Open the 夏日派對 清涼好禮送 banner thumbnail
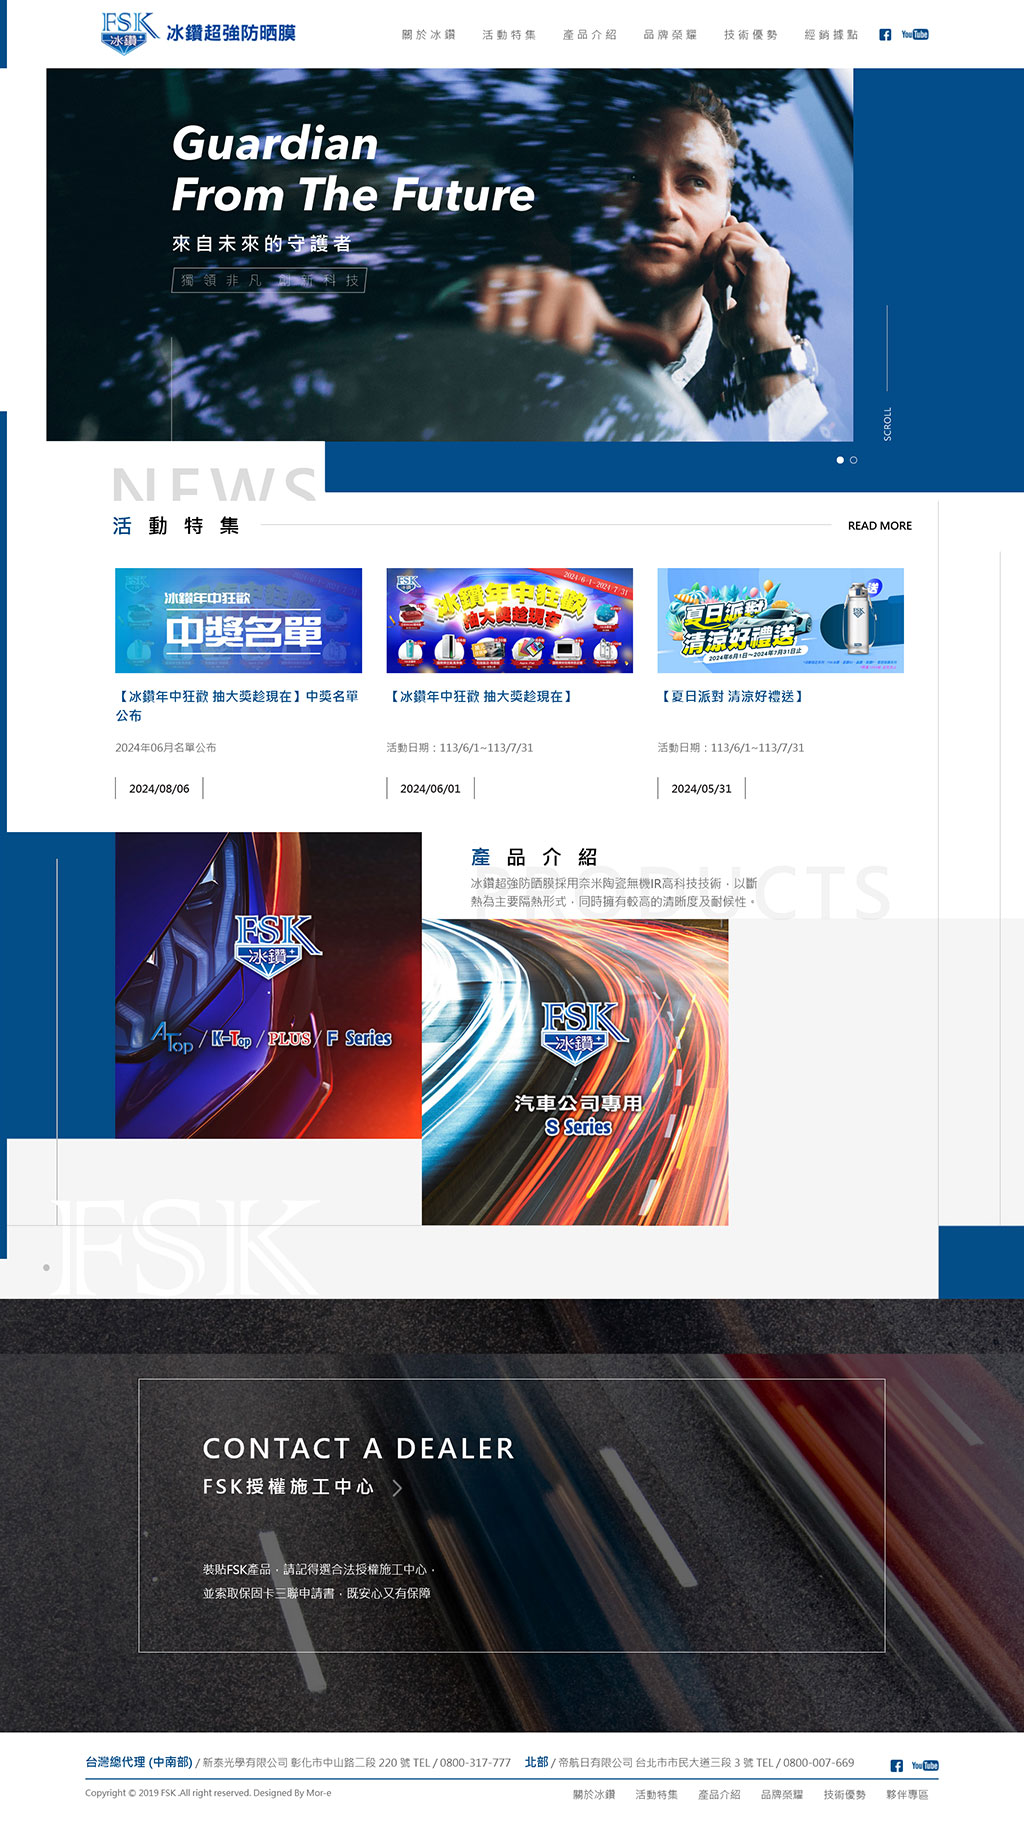The height and width of the screenshot is (1828, 1024). (780, 620)
